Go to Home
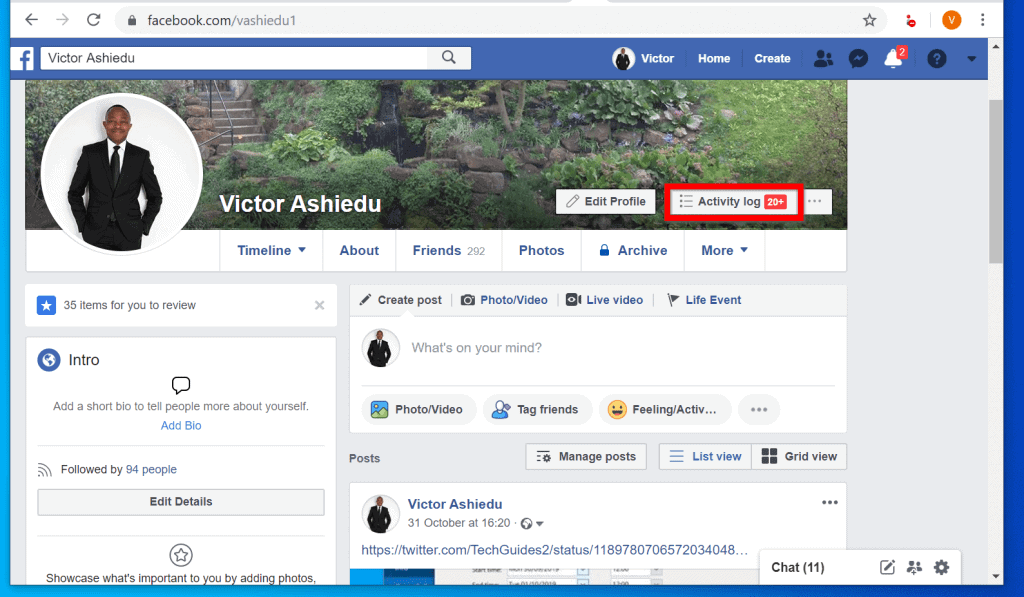Screen dimensions: 1024x597 (x=714, y=59)
